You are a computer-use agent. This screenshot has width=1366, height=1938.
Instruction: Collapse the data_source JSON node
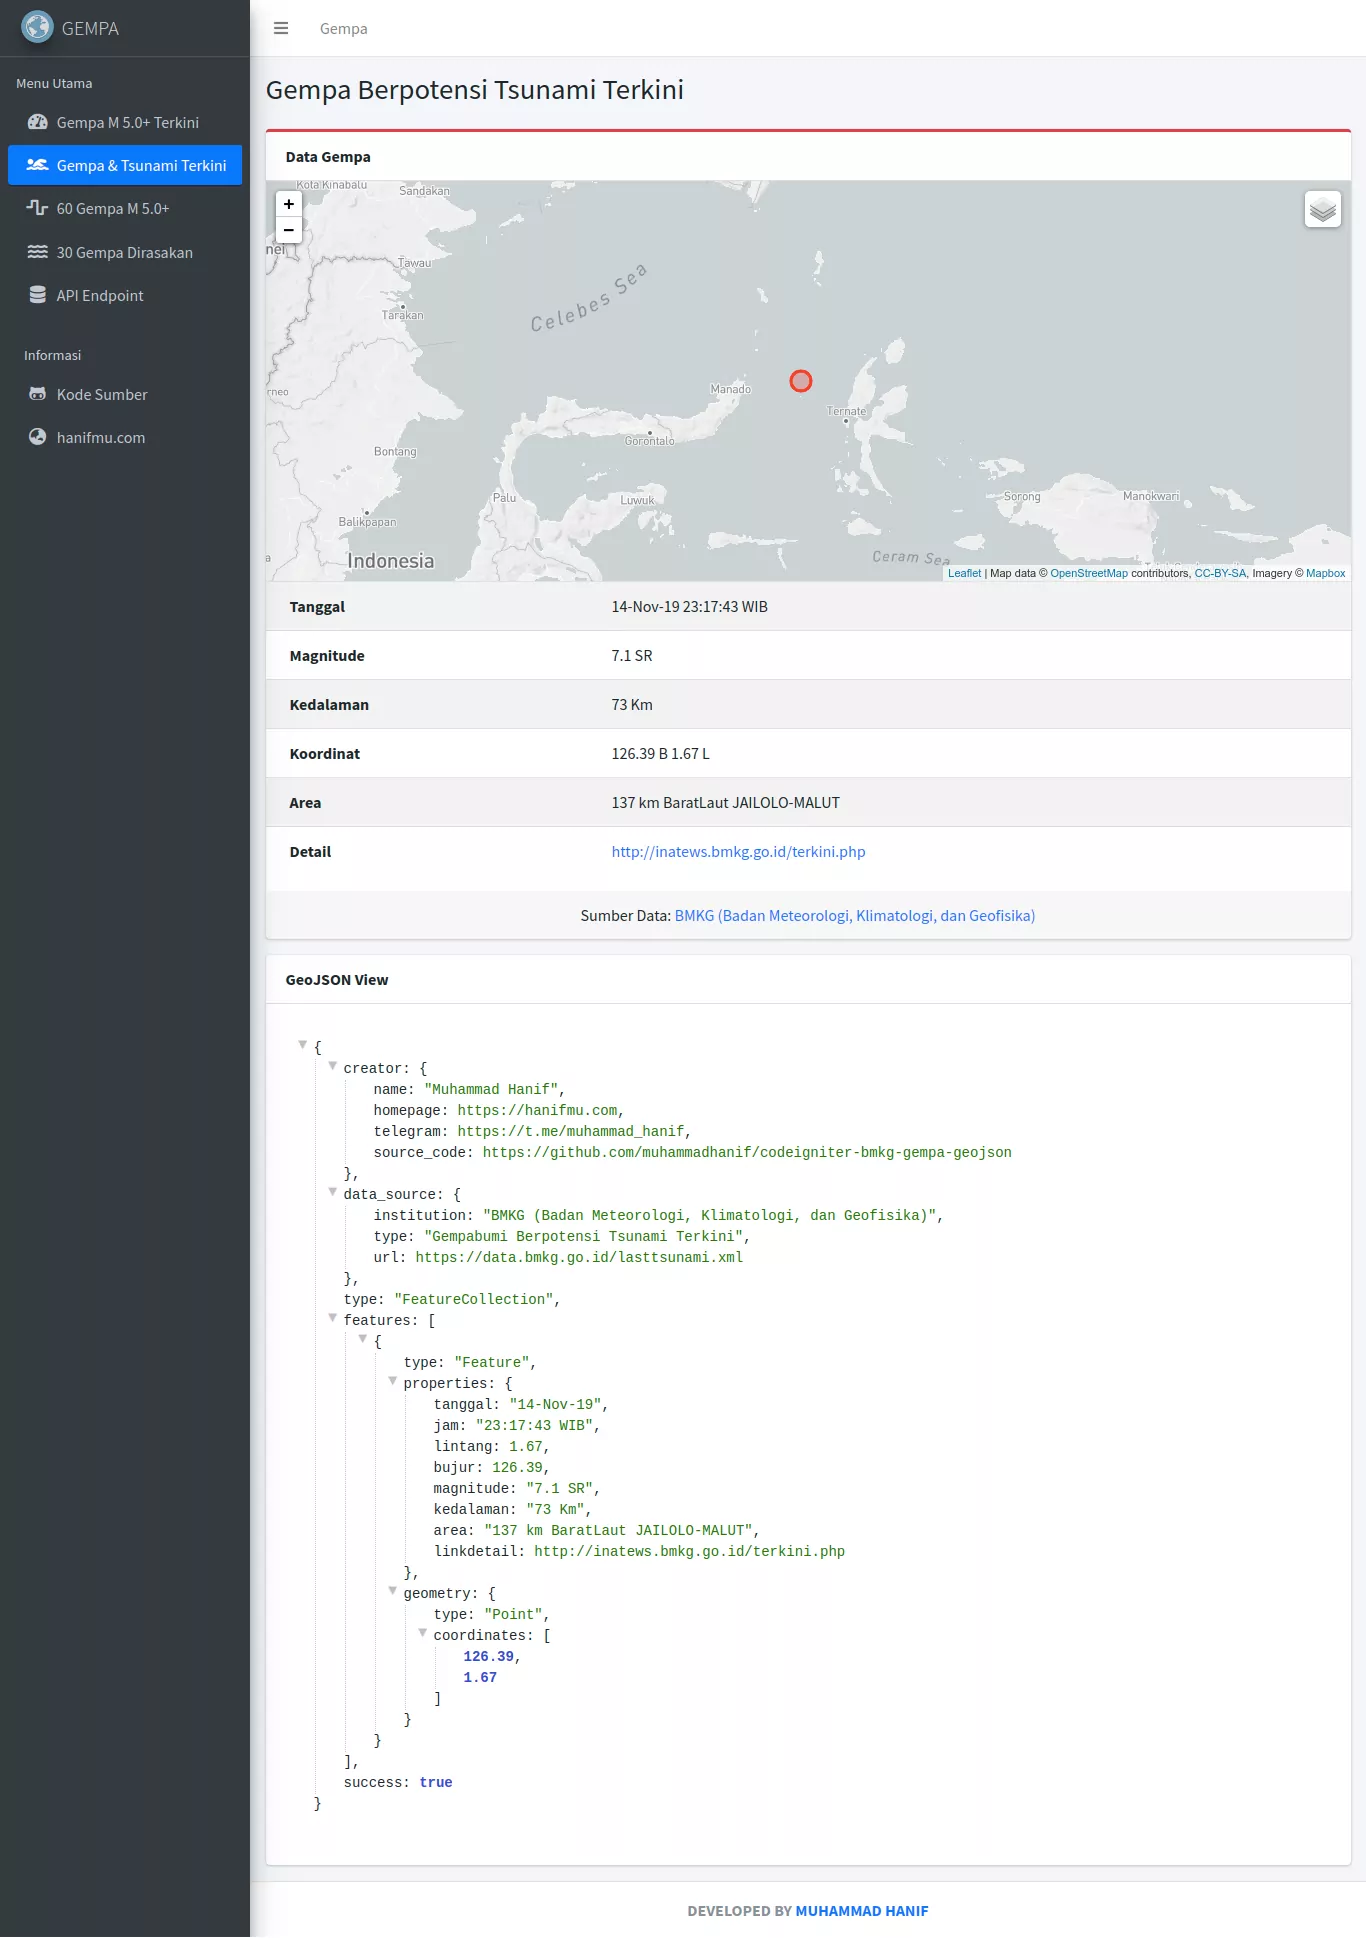tap(333, 1192)
